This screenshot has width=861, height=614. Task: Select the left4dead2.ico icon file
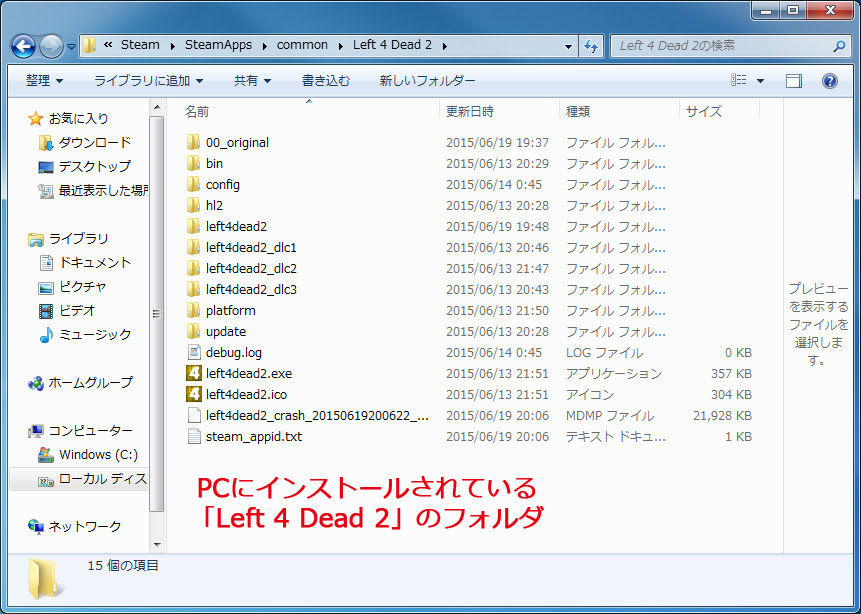194,394
